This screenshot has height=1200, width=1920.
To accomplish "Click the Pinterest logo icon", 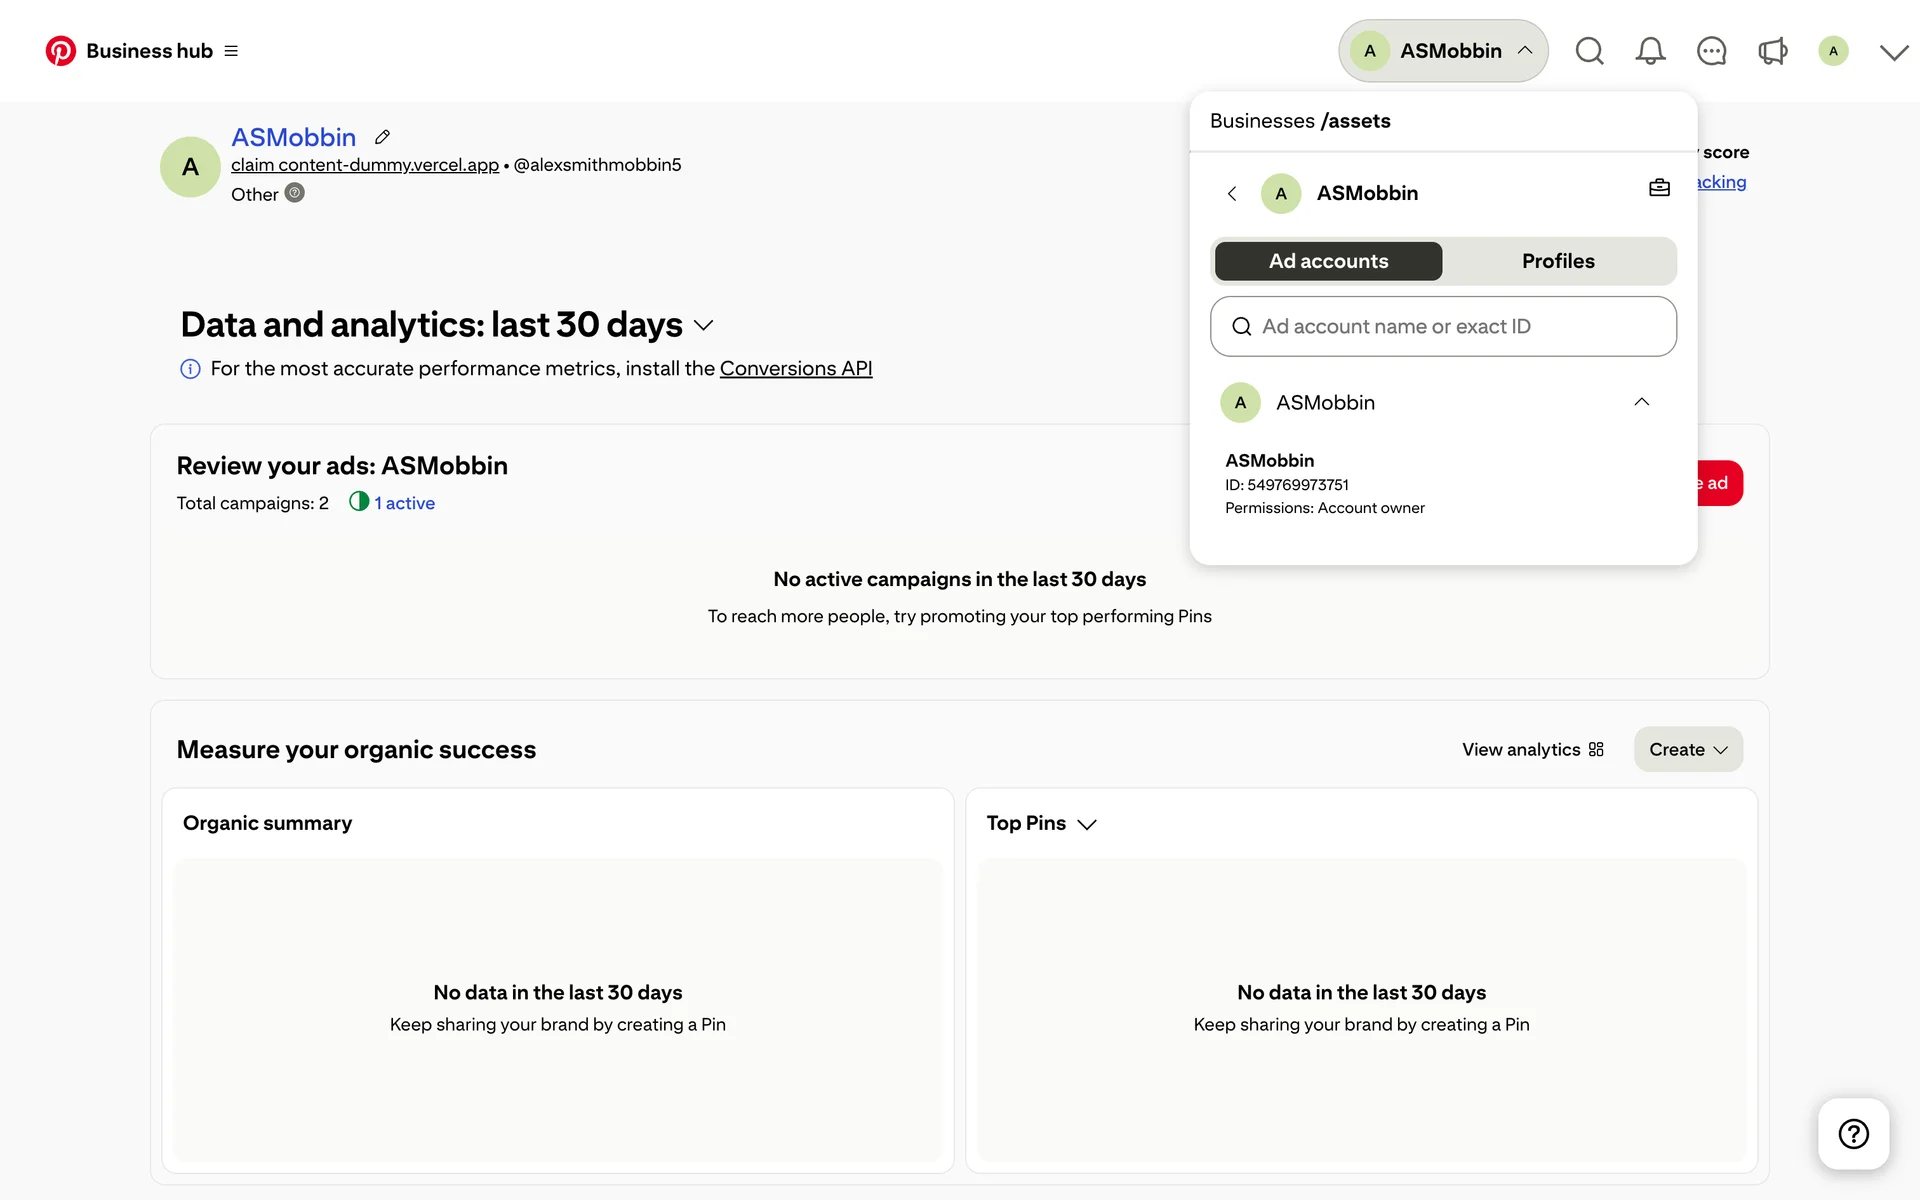I will click(x=60, y=51).
